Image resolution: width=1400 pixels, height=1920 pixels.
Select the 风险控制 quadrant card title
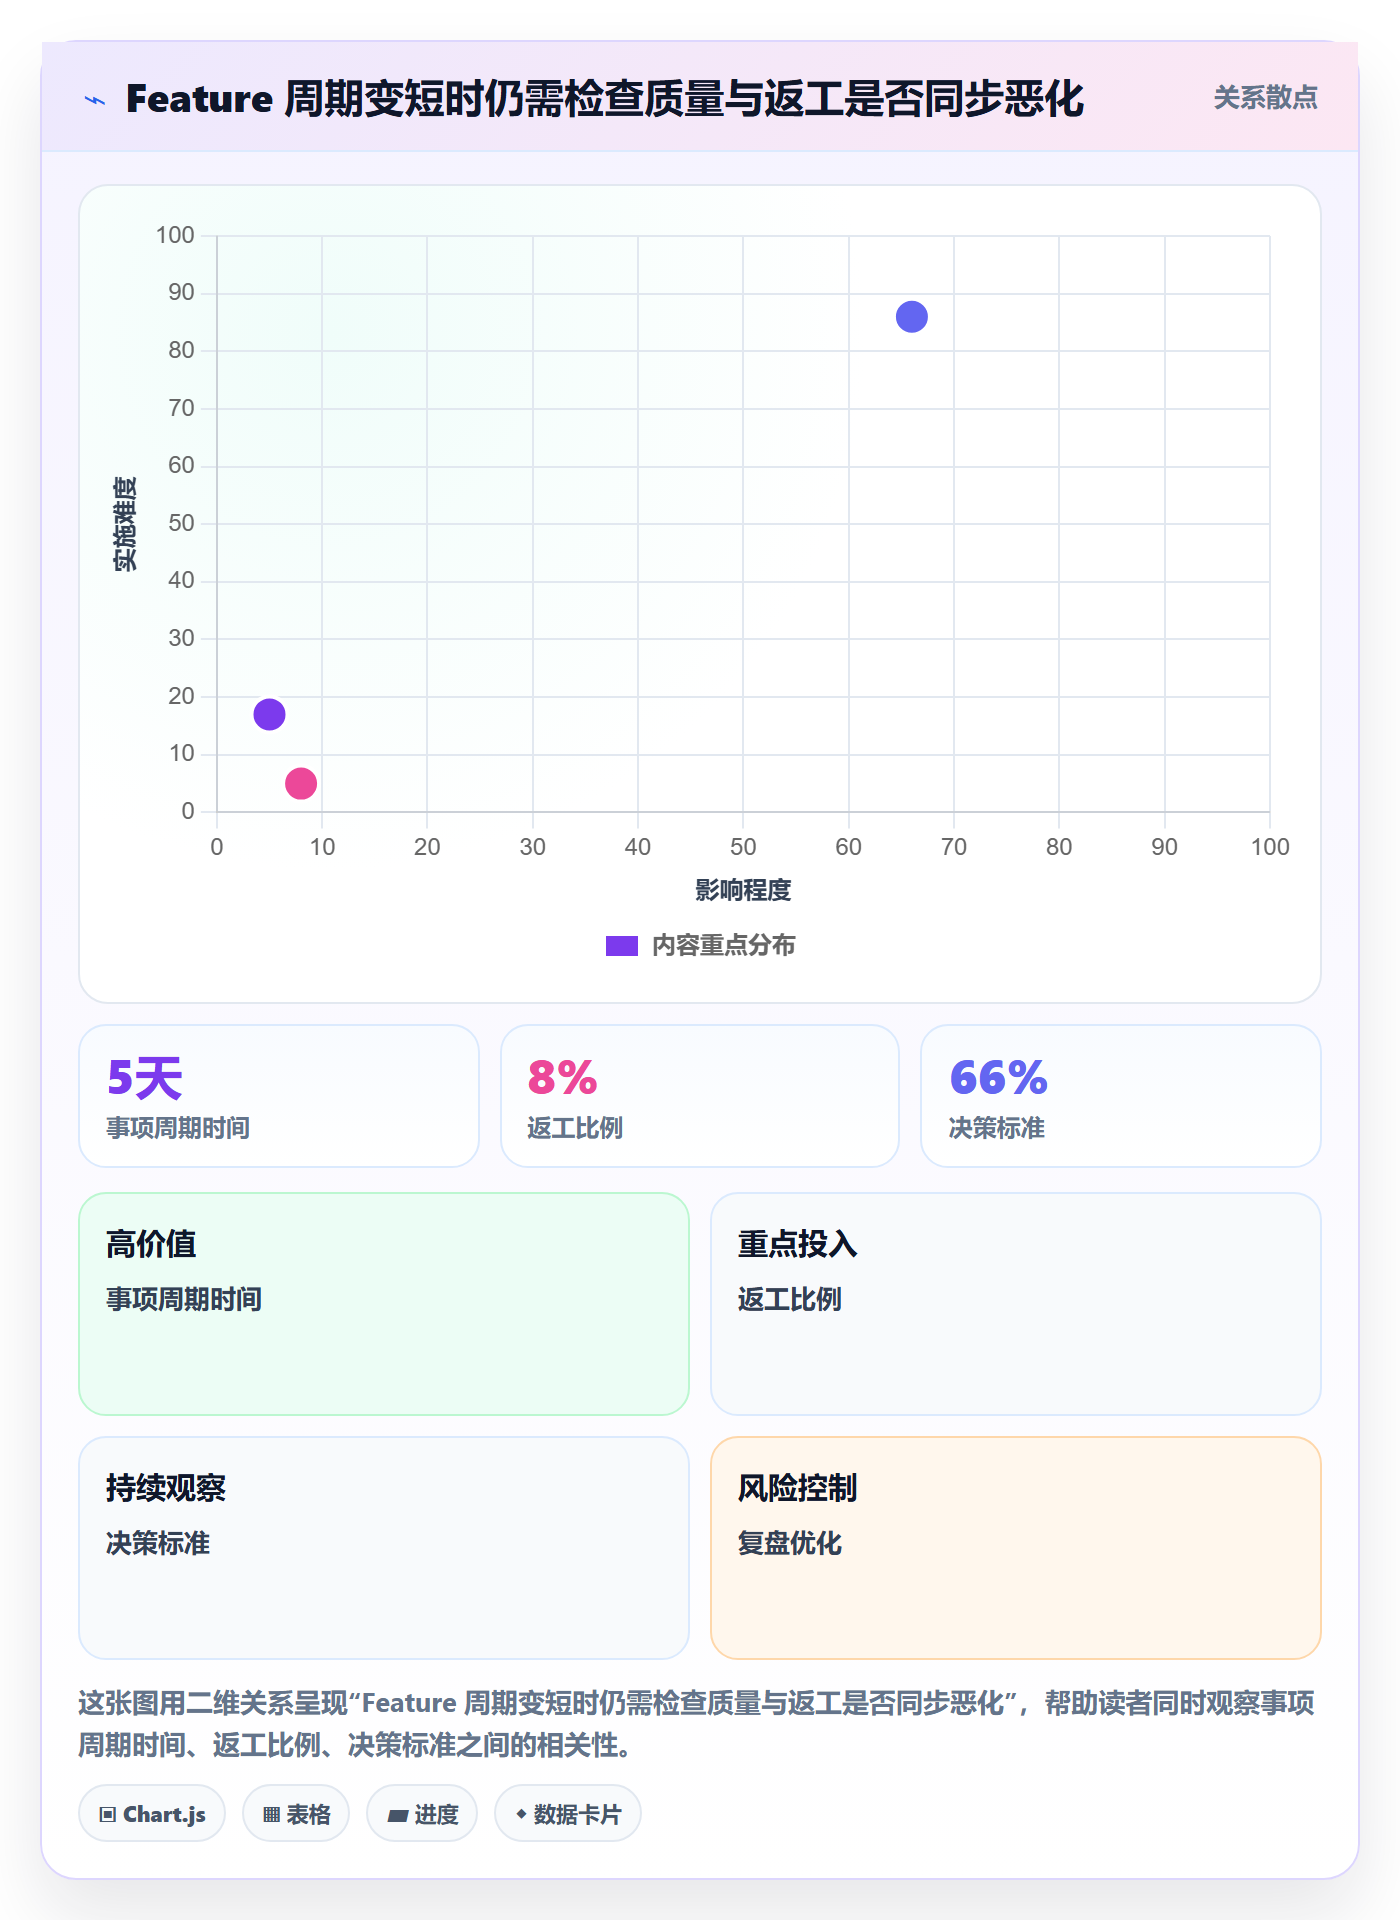[797, 1488]
